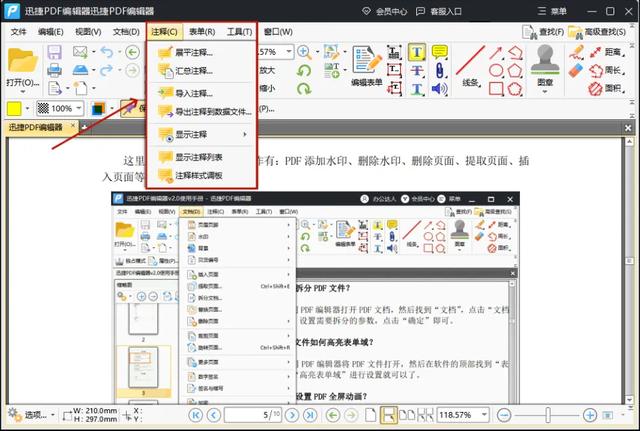This screenshot has height=431, width=640.
Task: Toggle the highlighted layout button in the status bar
Action: (388, 415)
